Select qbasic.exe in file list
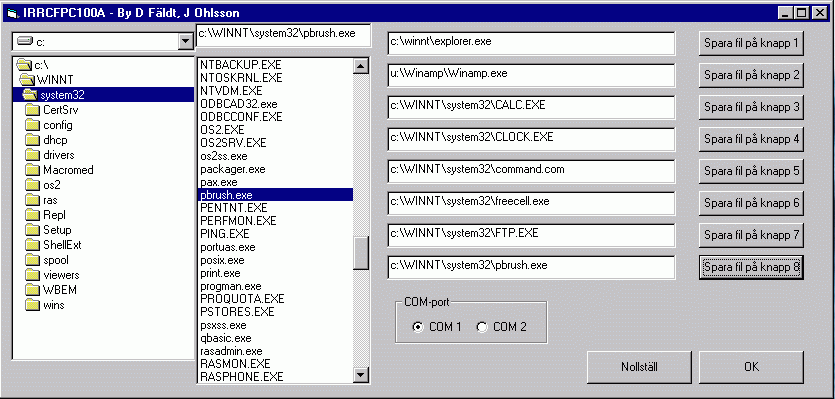 tap(275, 338)
